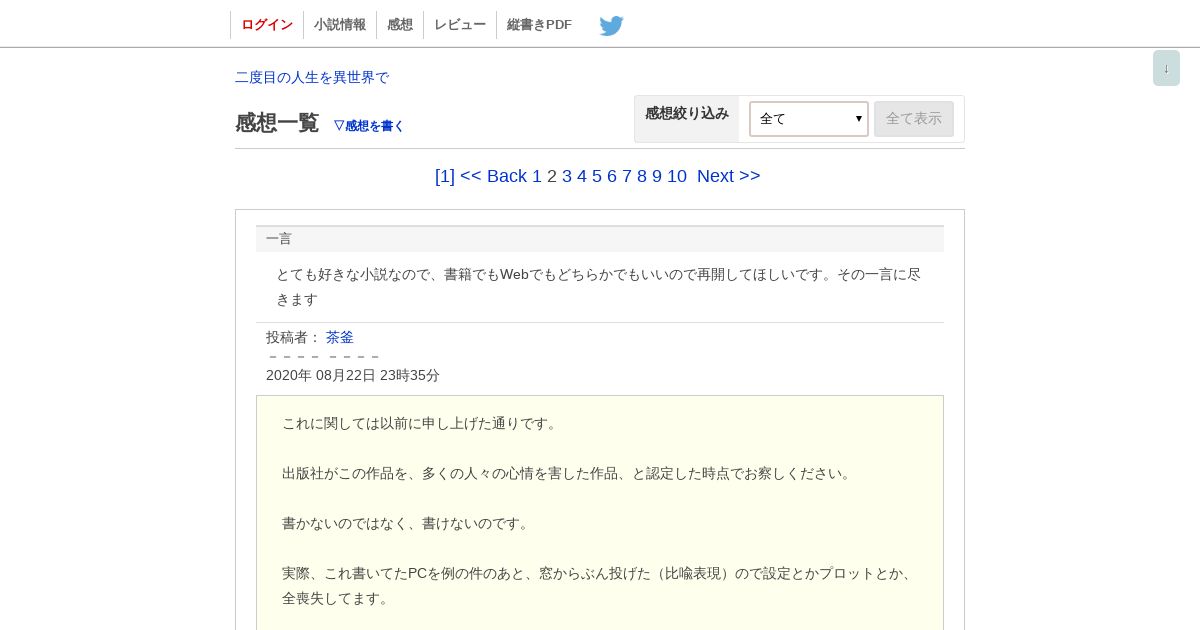Click the comment text beginning とても好きな小説なので
This screenshot has height=630, width=1200.
(598, 286)
